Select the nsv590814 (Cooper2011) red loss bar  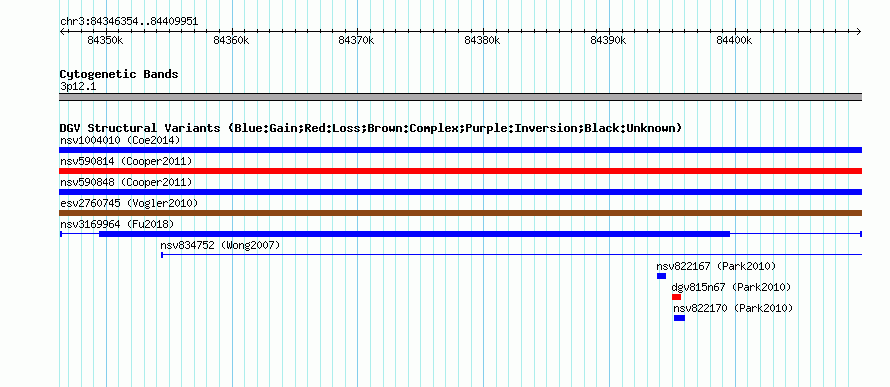[x=460, y=171]
